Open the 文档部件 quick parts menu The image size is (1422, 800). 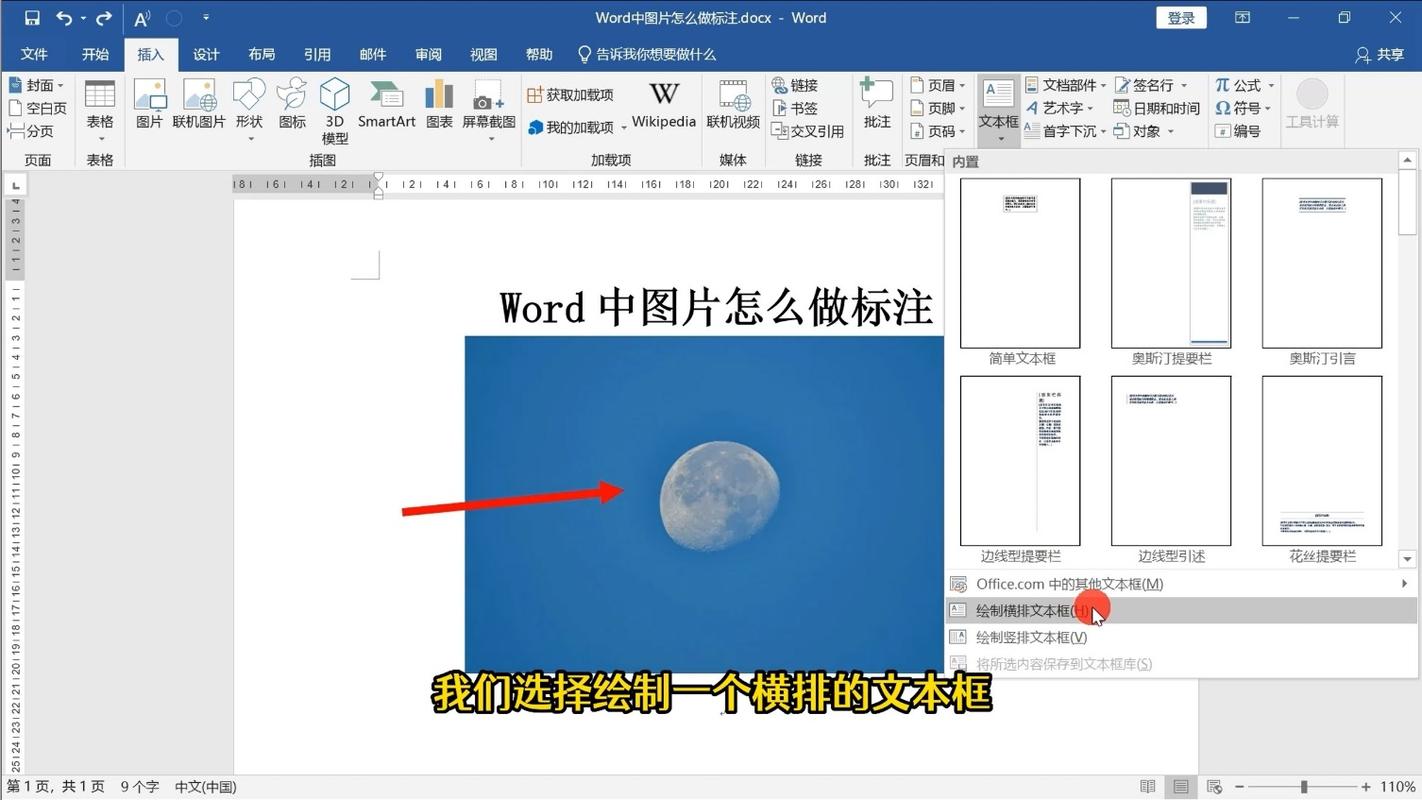coord(1066,85)
